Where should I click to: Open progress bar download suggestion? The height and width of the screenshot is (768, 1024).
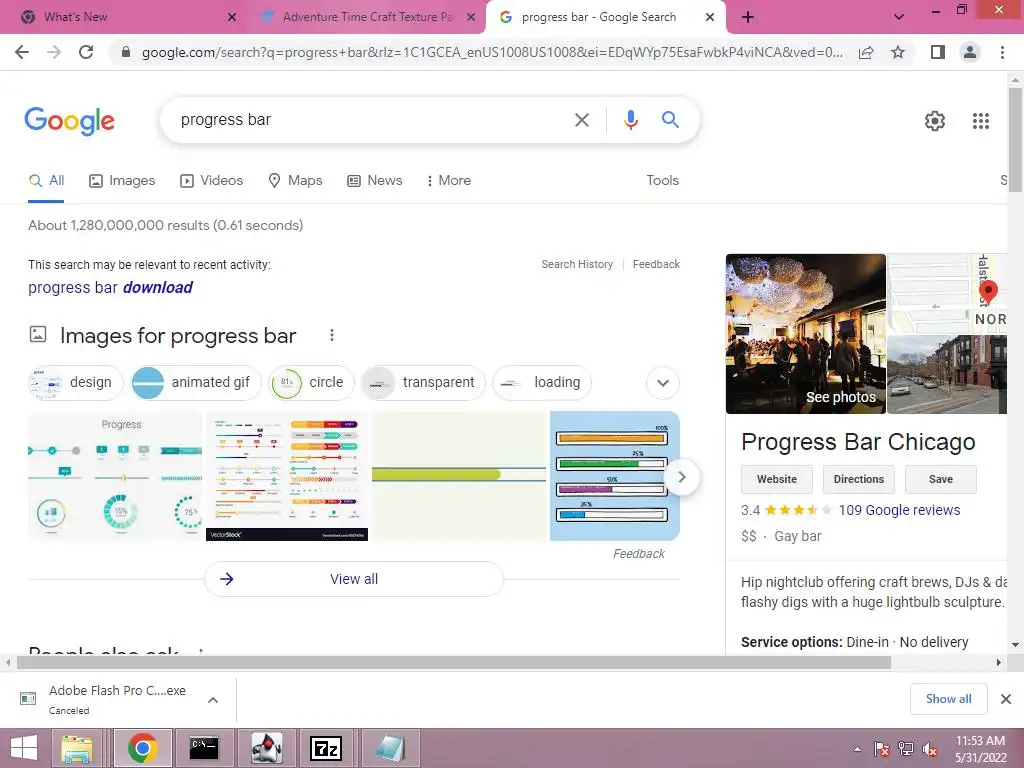point(110,288)
